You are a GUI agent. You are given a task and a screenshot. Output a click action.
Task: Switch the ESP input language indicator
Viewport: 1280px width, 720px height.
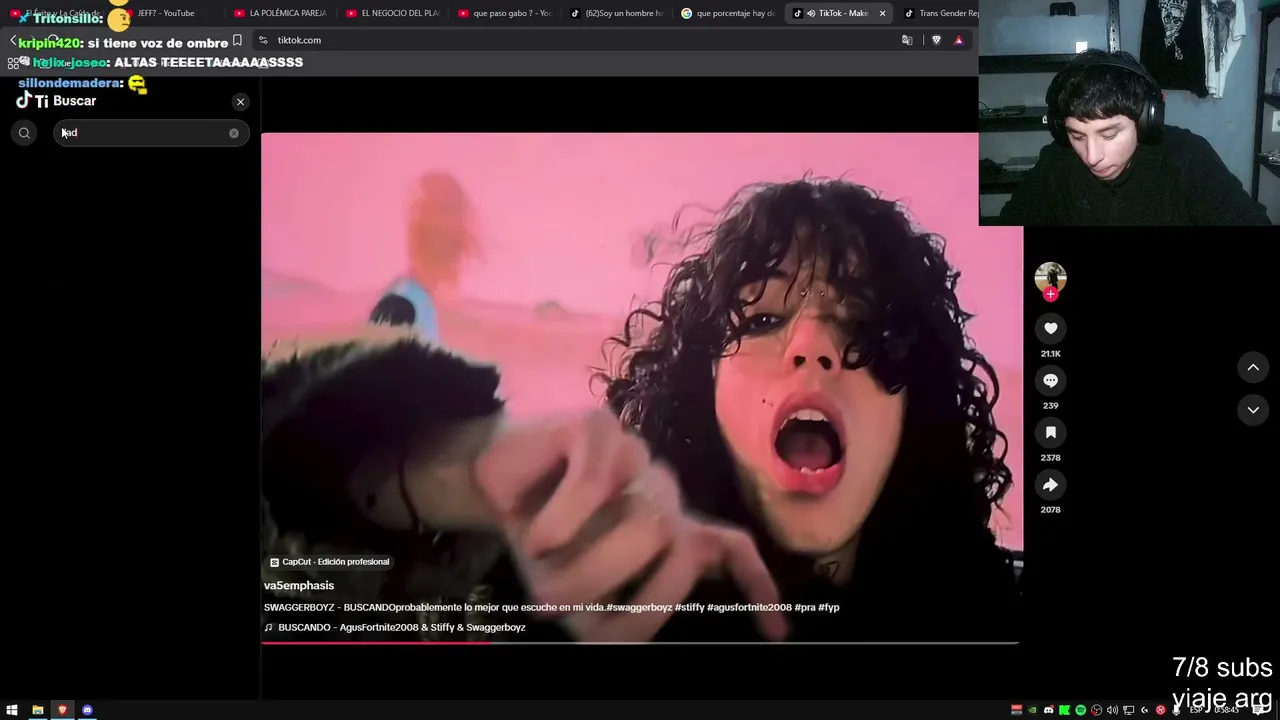coord(1196,710)
